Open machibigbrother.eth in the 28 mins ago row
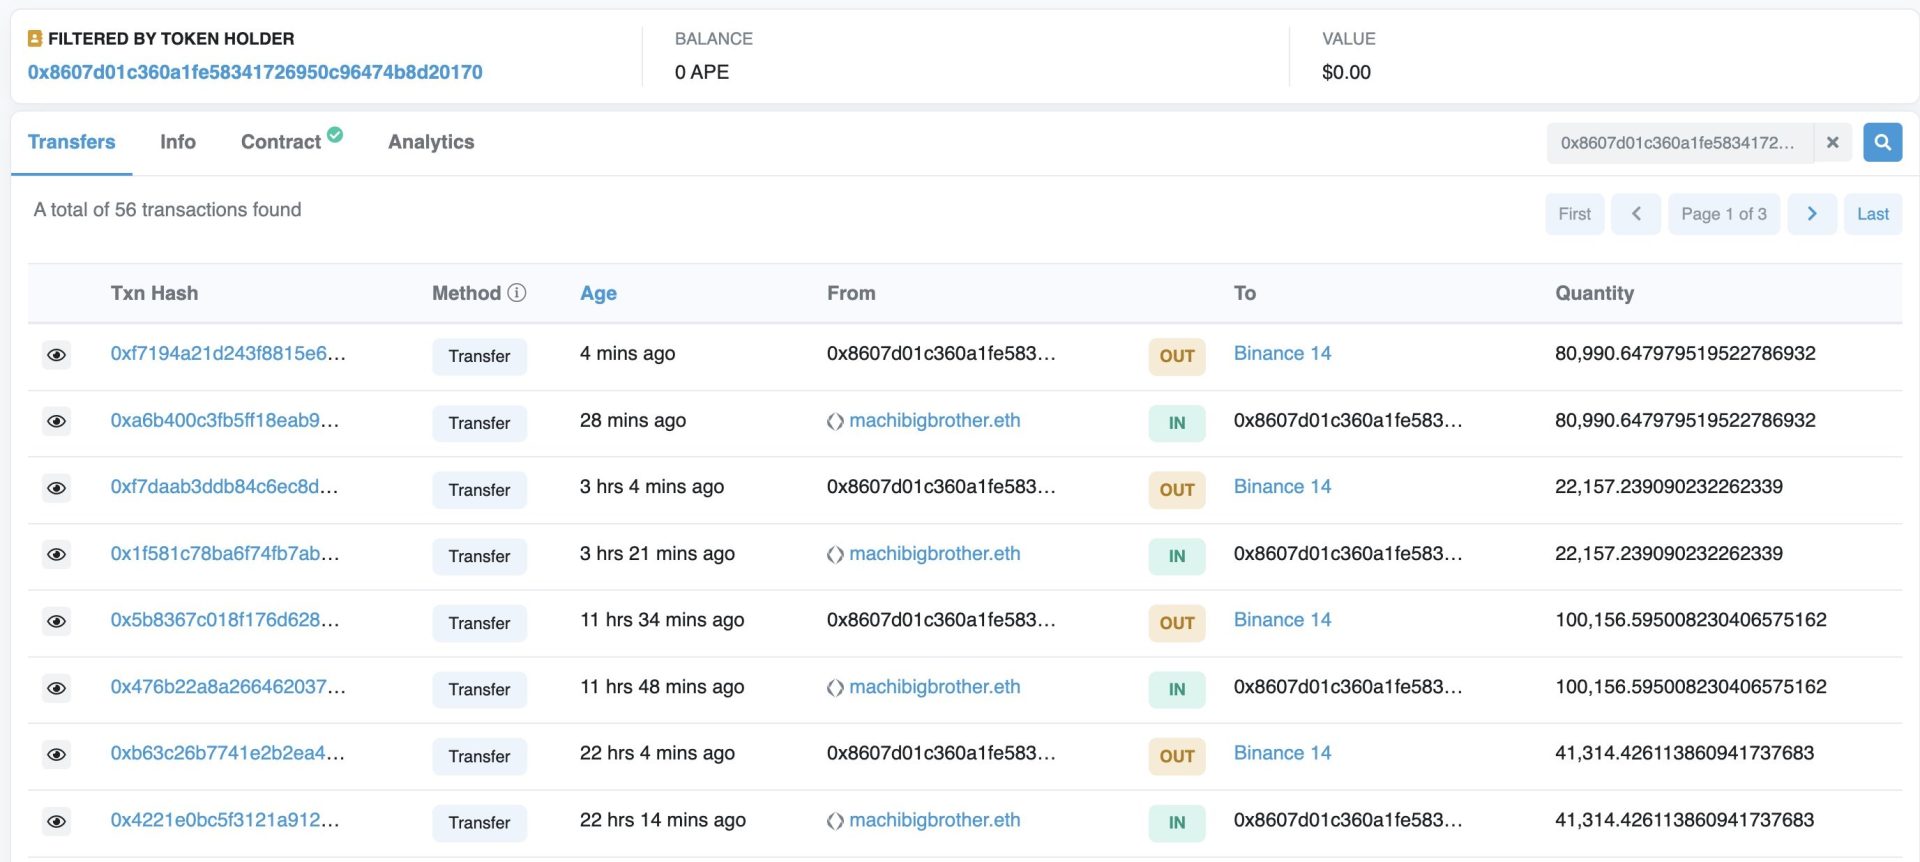 [934, 420]
